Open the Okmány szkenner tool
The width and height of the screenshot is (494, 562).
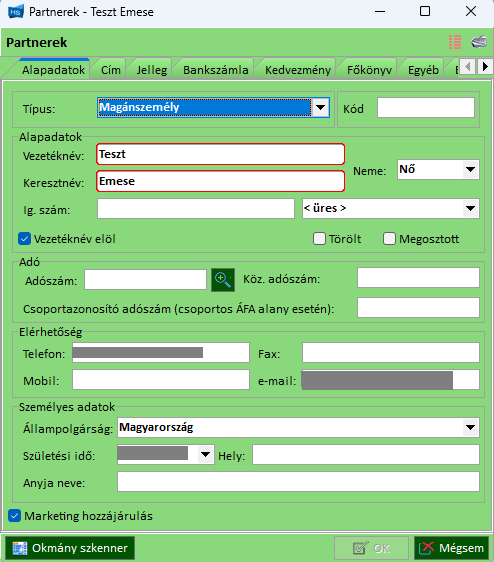point(70,548)
